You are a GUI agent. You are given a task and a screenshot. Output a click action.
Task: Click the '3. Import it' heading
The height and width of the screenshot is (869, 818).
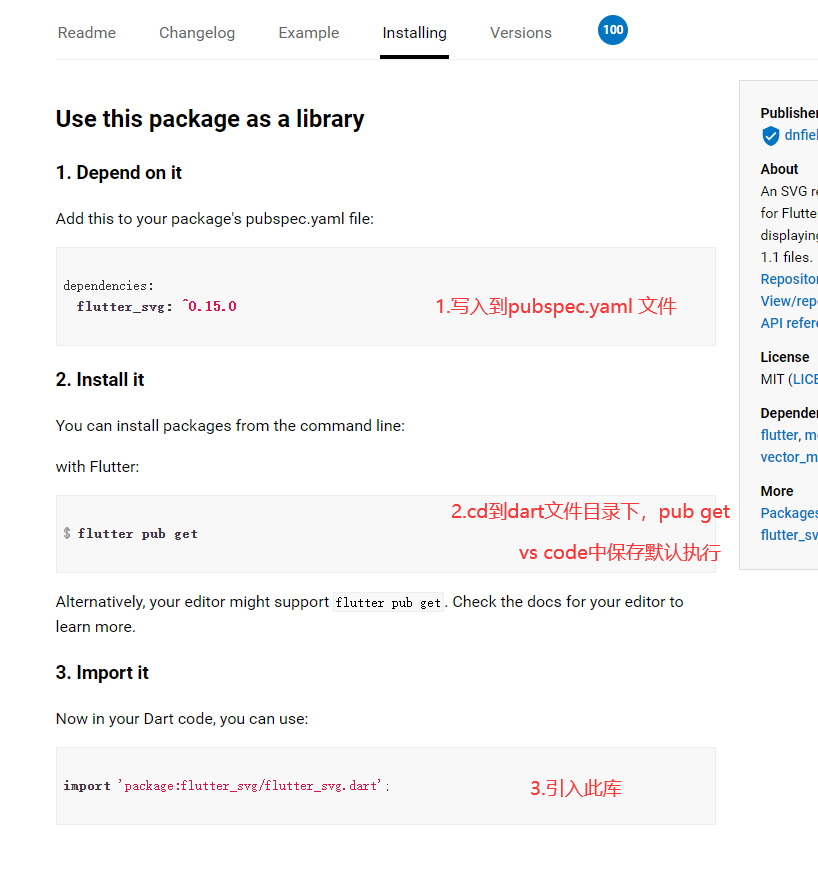(102, 673)
